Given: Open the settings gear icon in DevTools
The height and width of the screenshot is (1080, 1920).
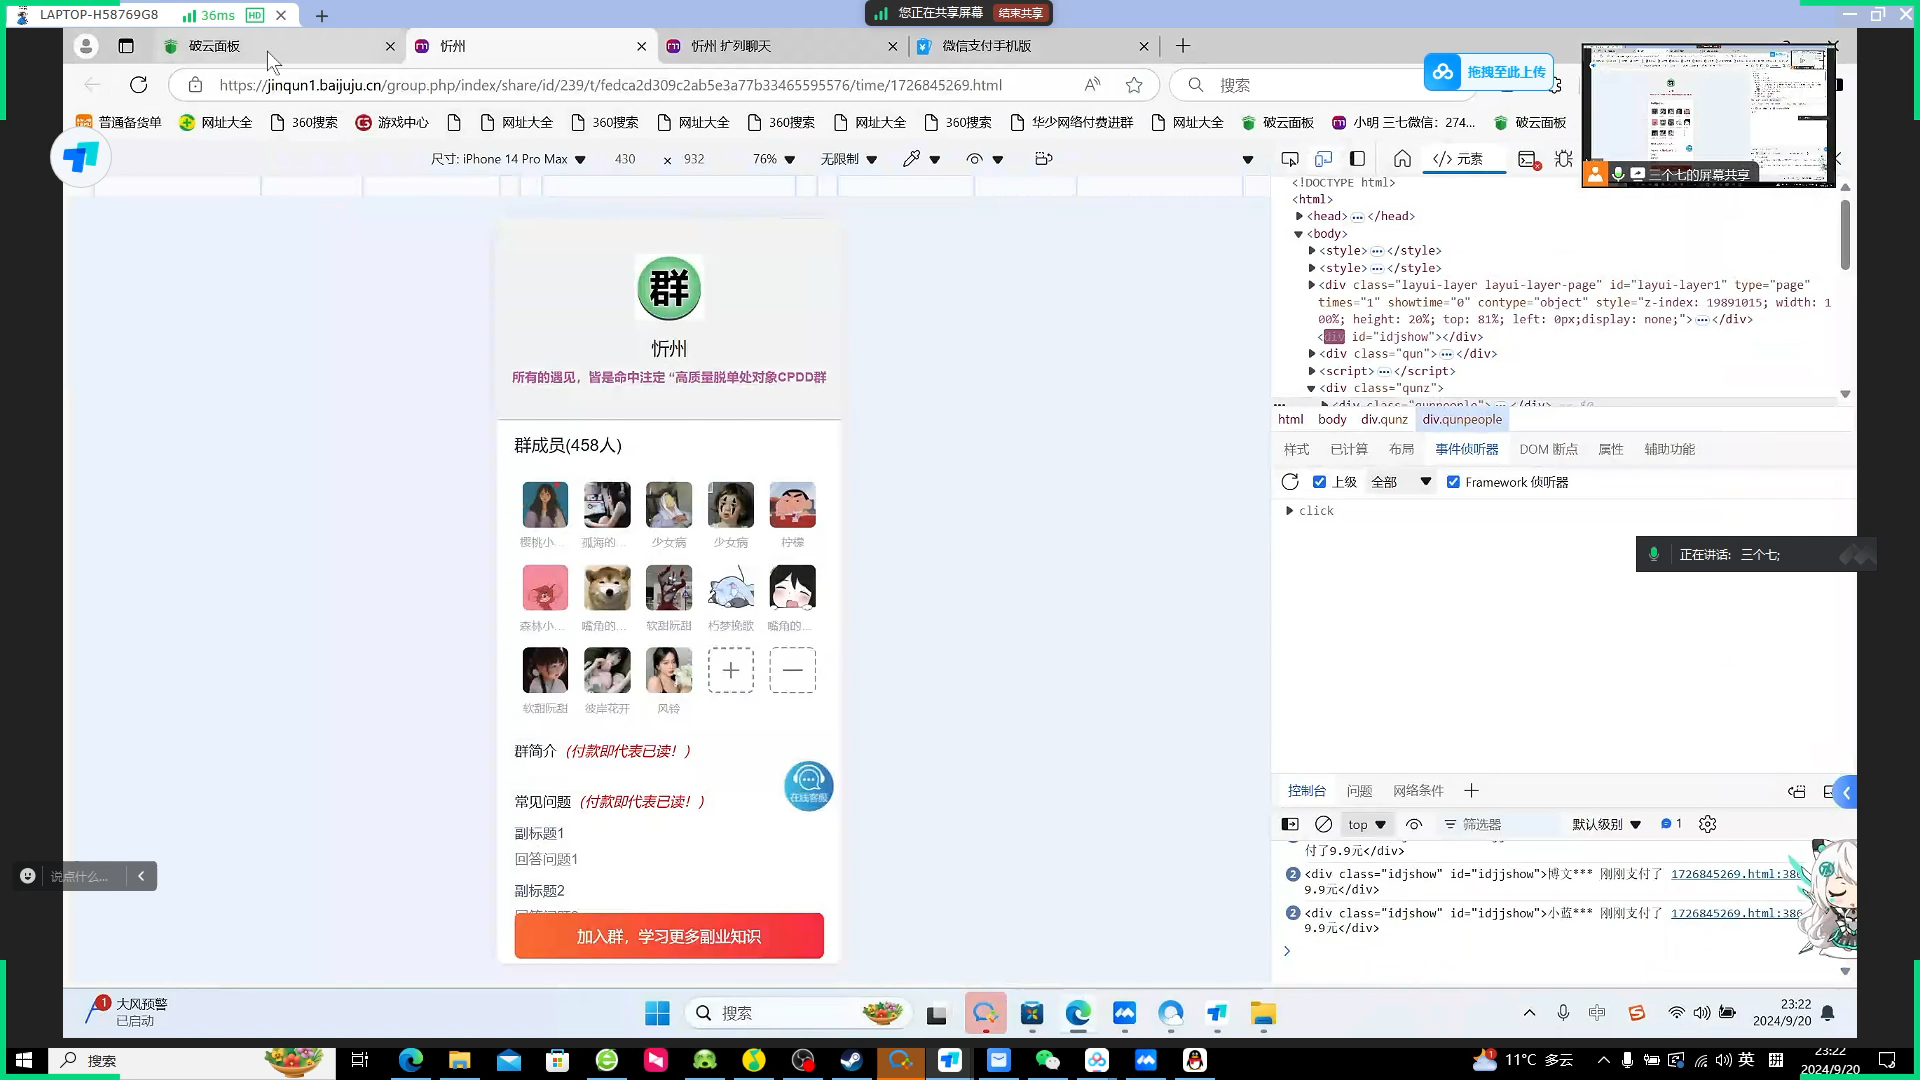Looking at the screenshot, I should 1709,824.
